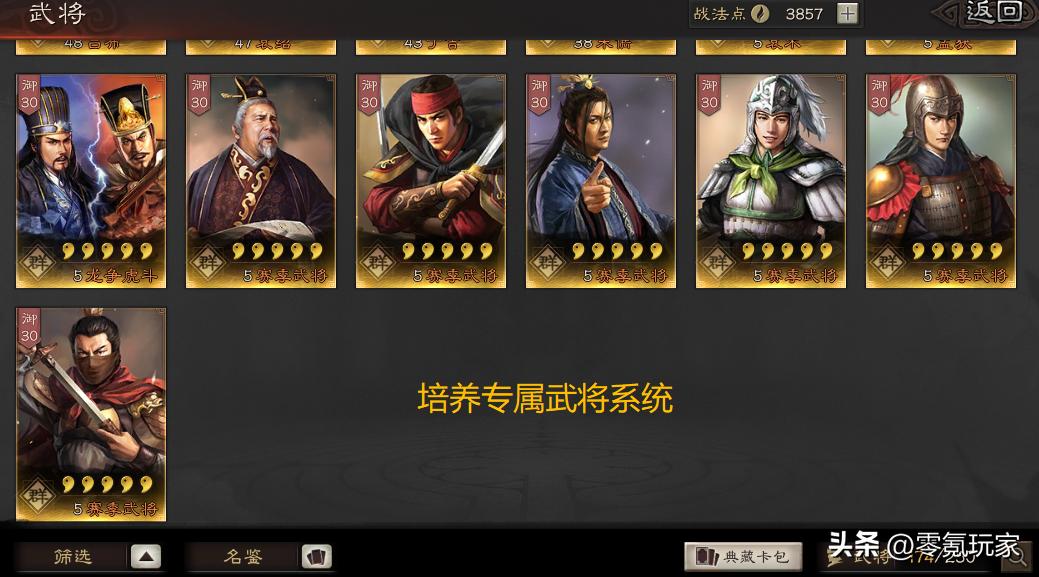Select the elderly official general card
Screen dimensions: 1039x577
point(260,181)
